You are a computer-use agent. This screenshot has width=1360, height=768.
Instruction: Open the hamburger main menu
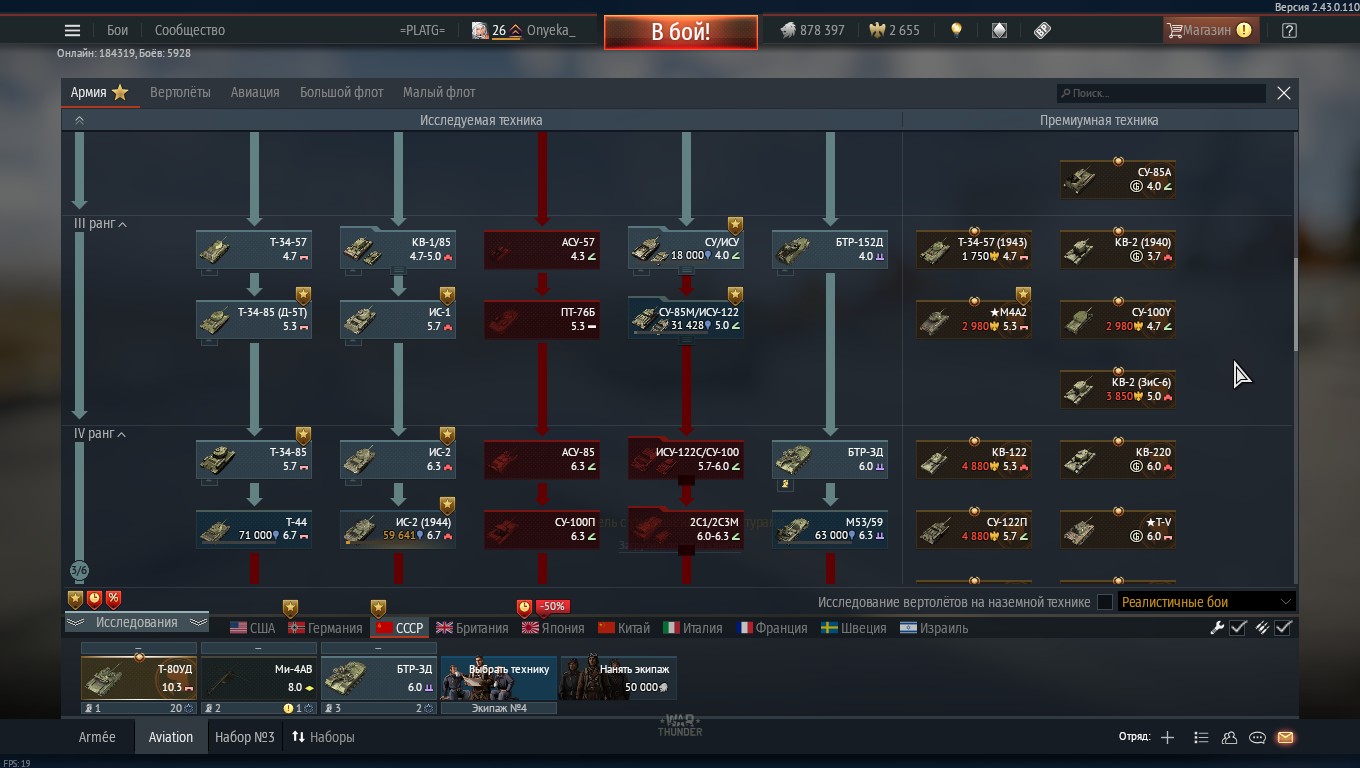(72, 30)
